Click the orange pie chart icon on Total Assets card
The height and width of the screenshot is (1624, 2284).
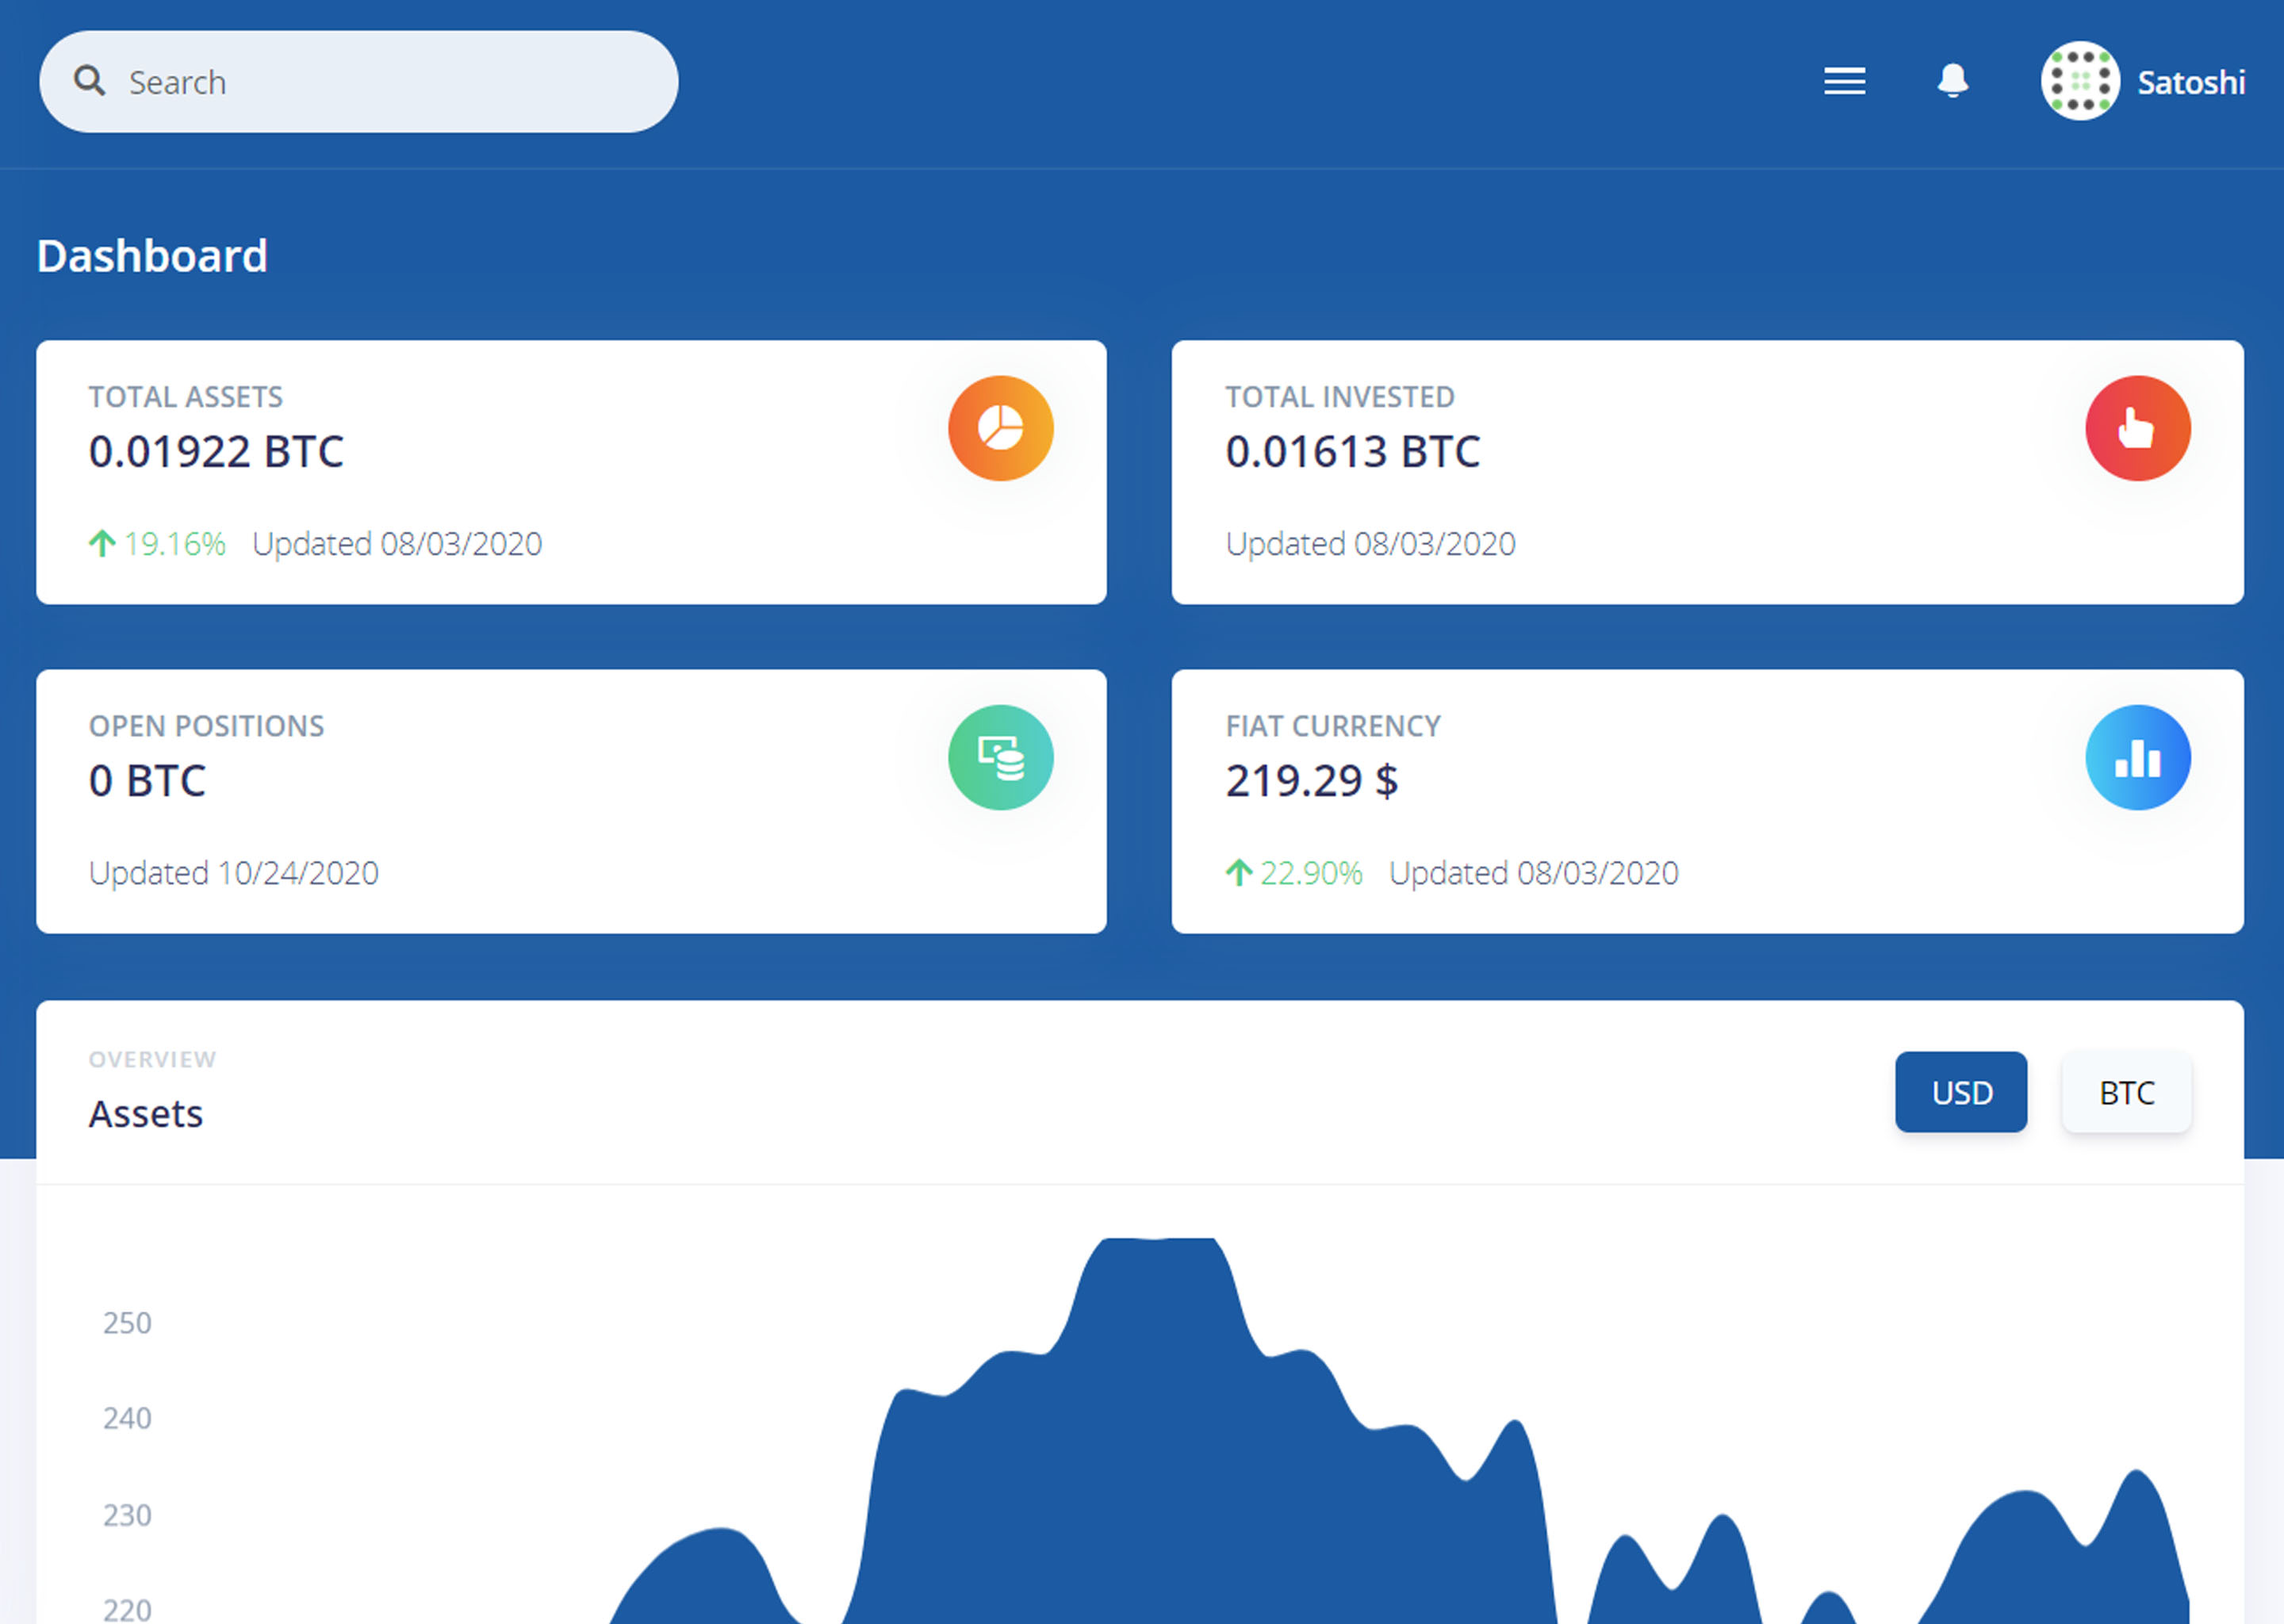click(x=999, y=428)
